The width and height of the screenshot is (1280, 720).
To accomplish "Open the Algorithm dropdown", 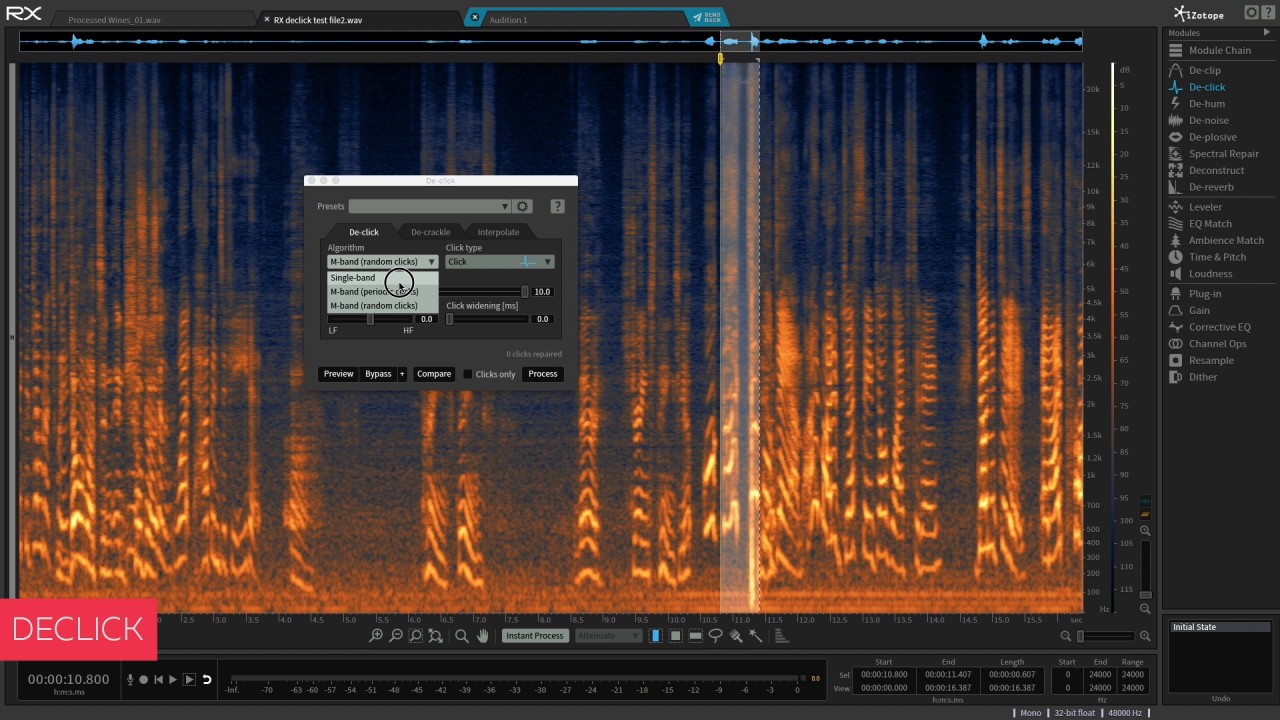I will (x=383, y=262).
